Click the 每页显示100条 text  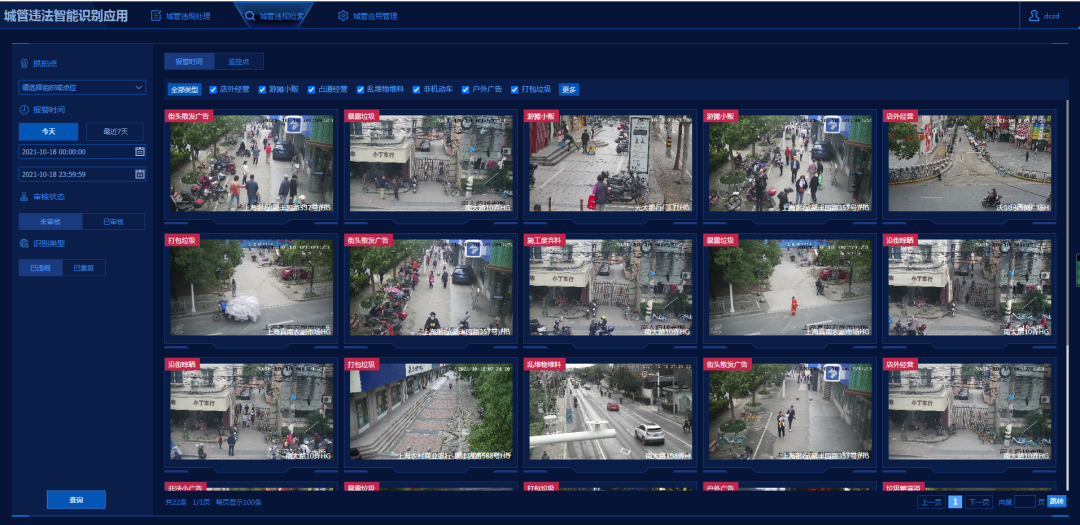point(238,502)
